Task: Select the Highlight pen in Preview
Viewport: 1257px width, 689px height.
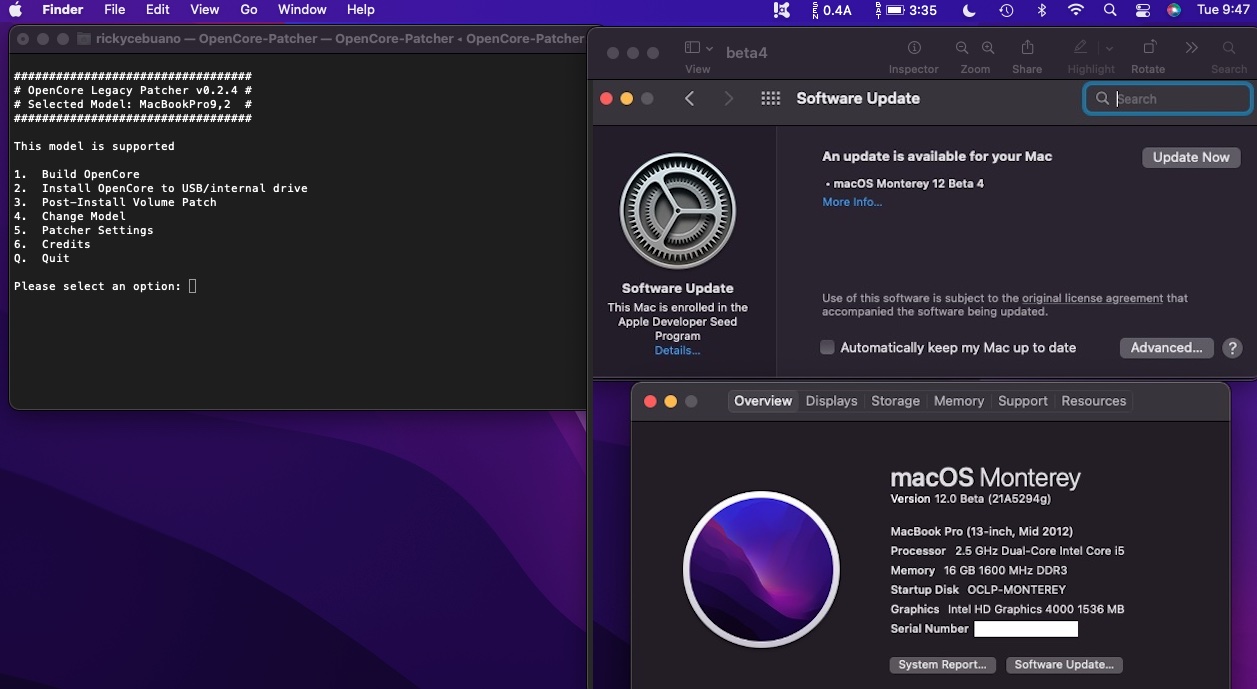Action: [x=1080, y=48]
